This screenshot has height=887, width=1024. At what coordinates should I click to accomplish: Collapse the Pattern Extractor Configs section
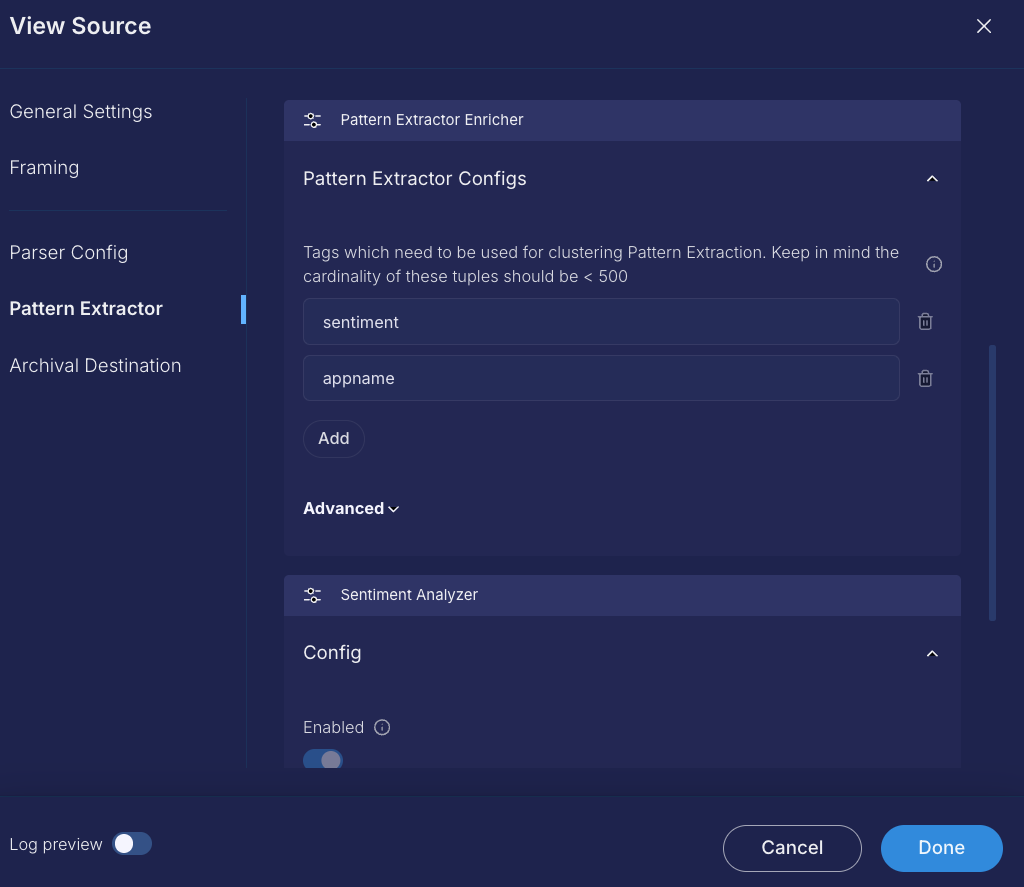(x=932, y=179)
